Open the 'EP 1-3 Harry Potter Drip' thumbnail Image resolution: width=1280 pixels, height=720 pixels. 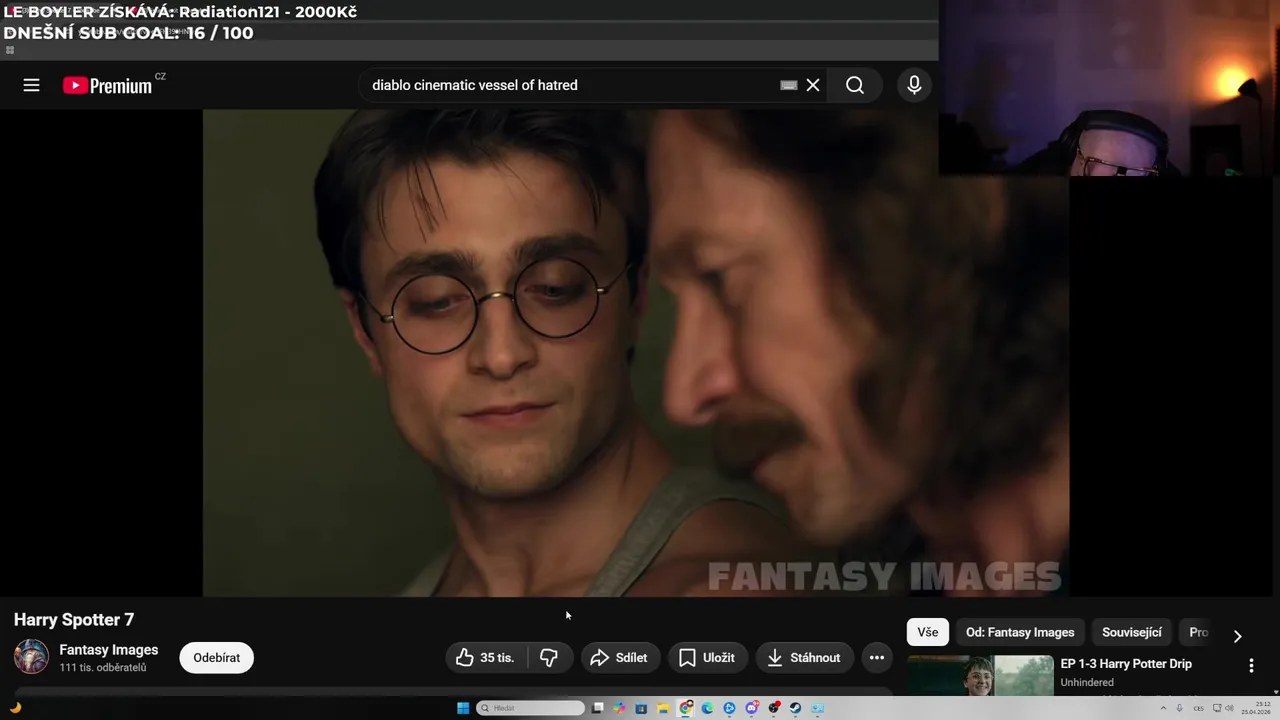click(x=980, y=676)
